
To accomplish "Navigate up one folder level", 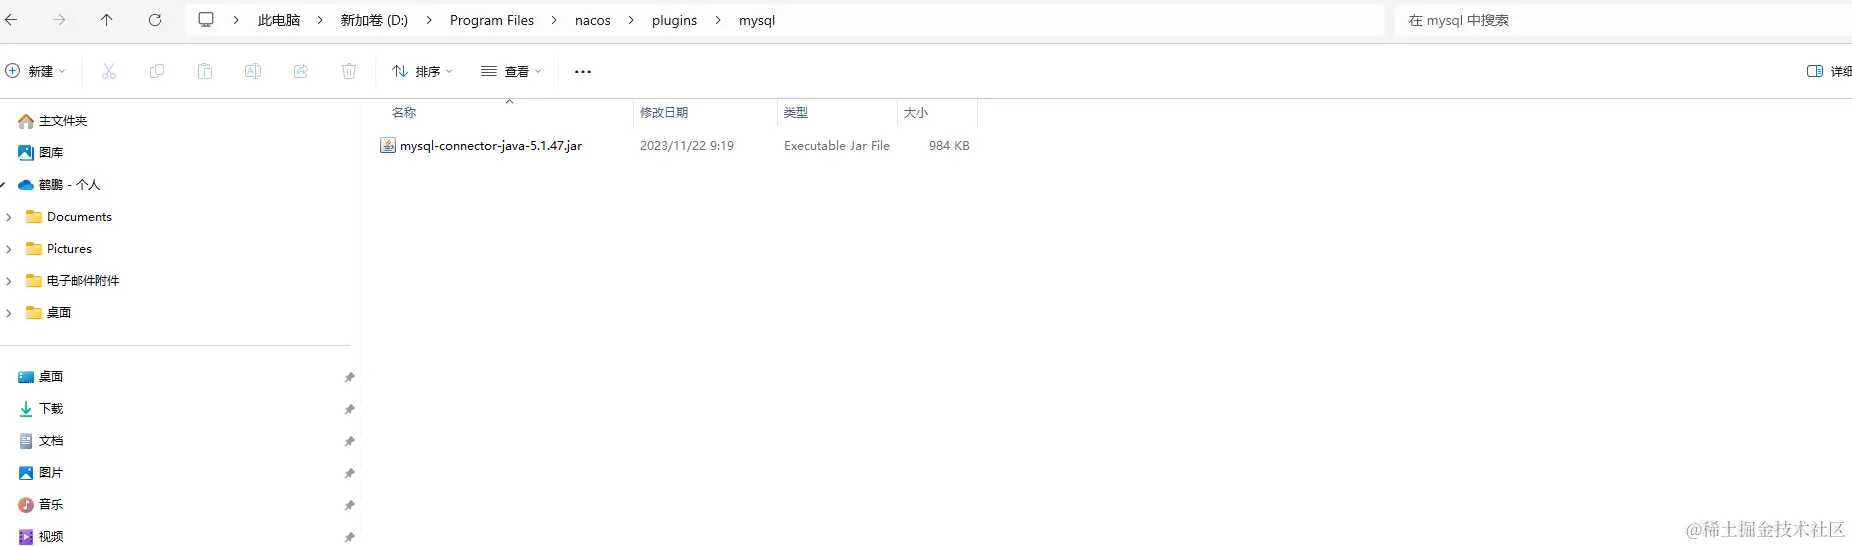I will 107,20.
